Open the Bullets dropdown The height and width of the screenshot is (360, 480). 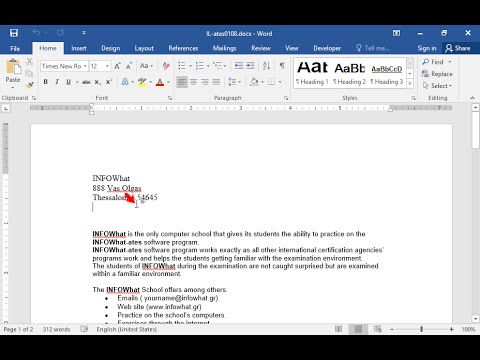[191, 66]
